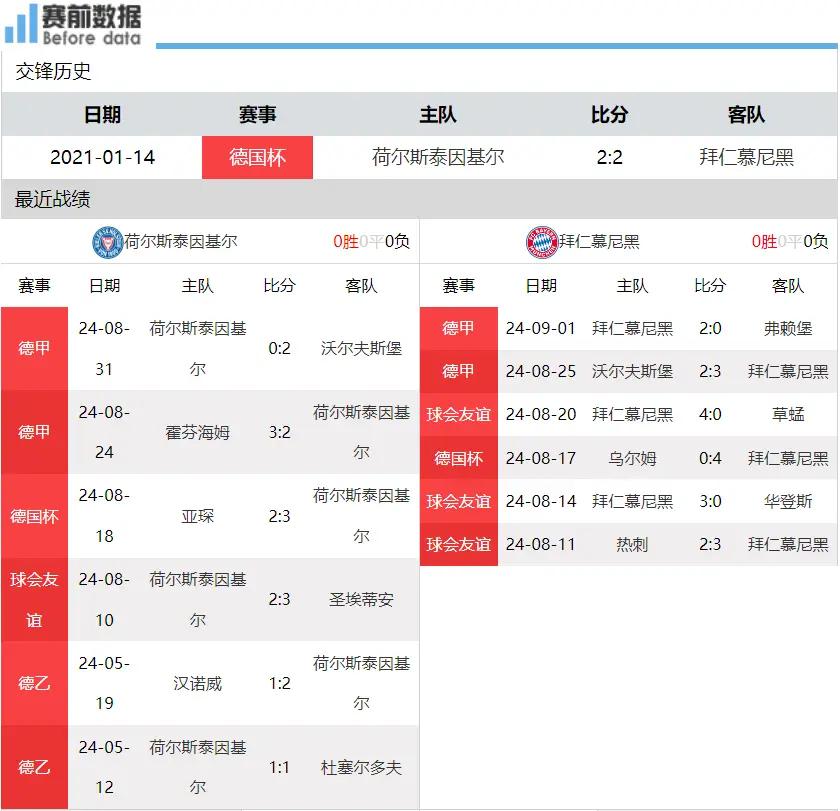Click the 球会友谊 tag for 圣埃蒂安 match
The height and width of the screenshot is (811, 840).
pos(34,600)
